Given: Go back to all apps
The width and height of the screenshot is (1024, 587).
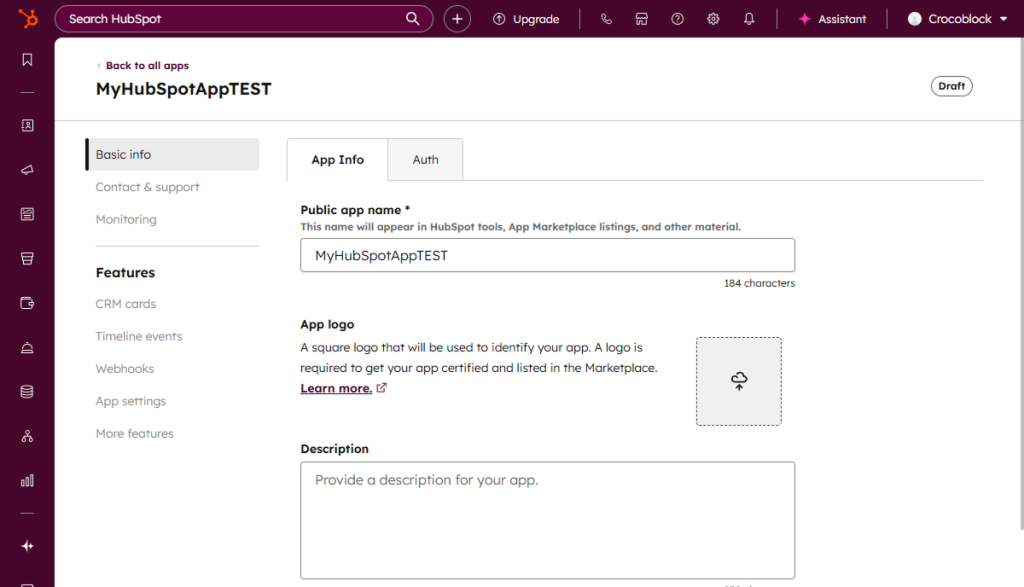Looking at the screenshot, I should point(146,66).
